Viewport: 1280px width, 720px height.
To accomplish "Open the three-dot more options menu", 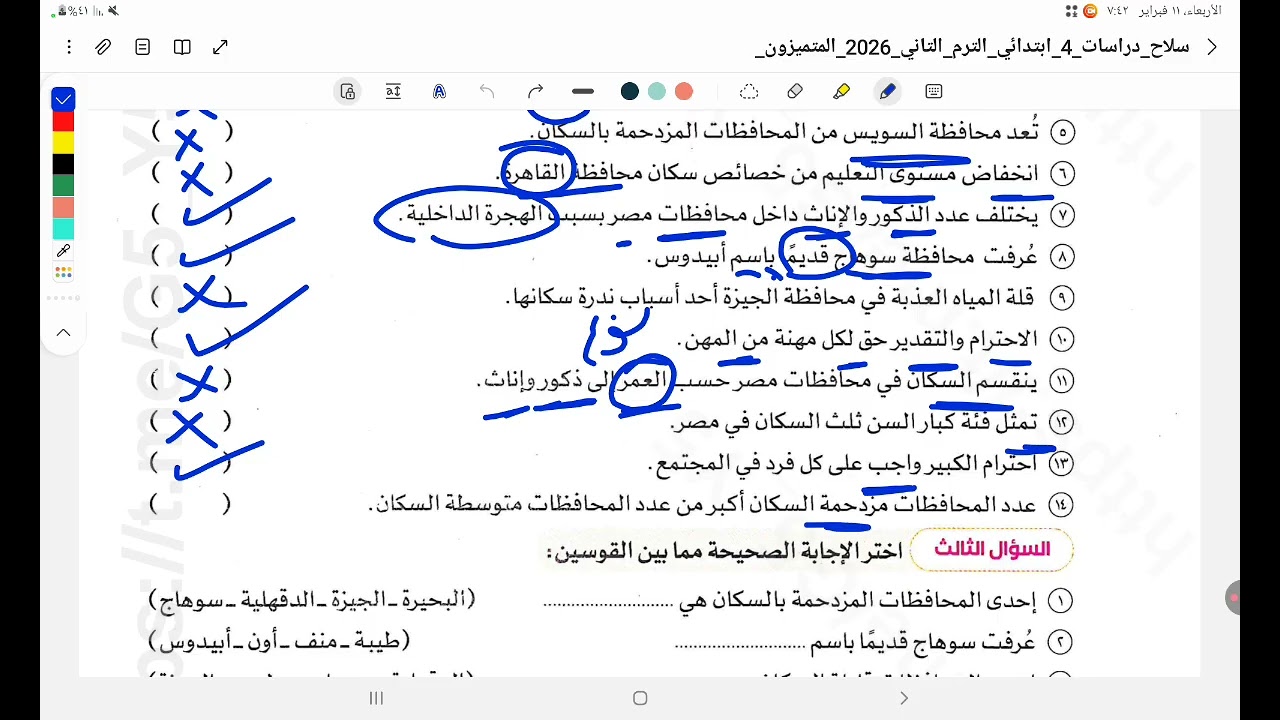I will [68, 47].
